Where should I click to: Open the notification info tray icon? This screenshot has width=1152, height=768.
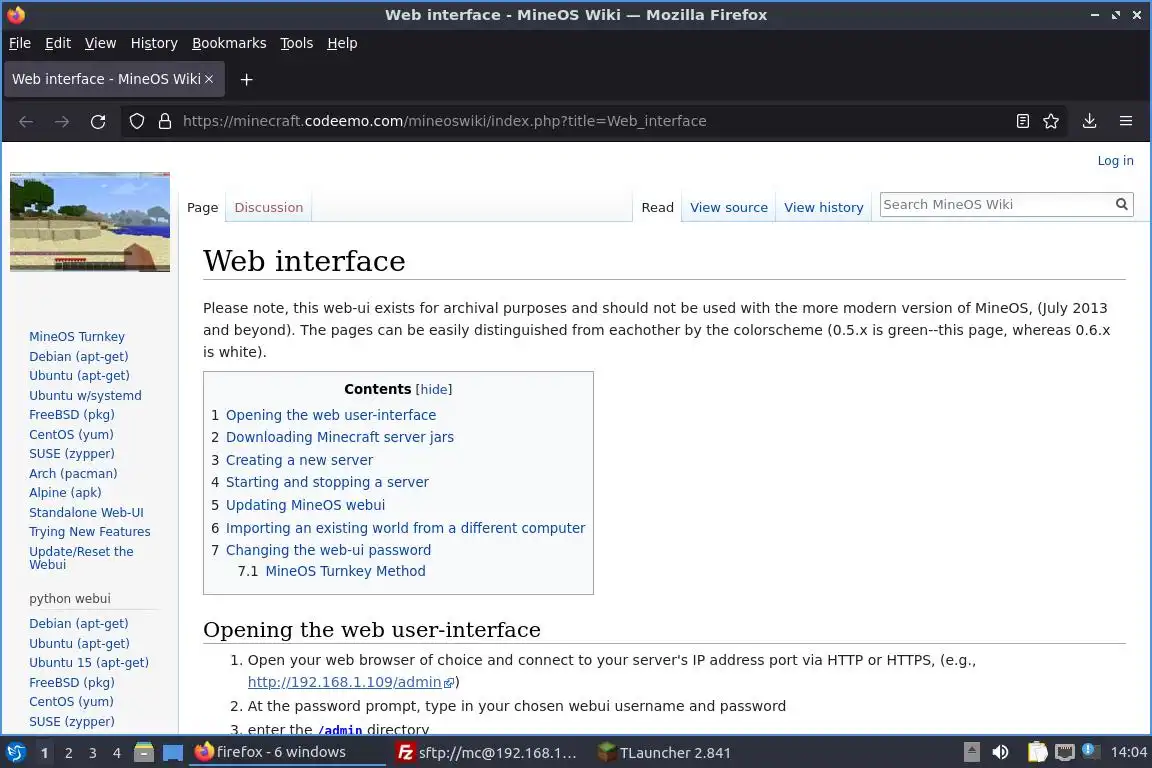pyautogui.click(x=1091, y=751)
